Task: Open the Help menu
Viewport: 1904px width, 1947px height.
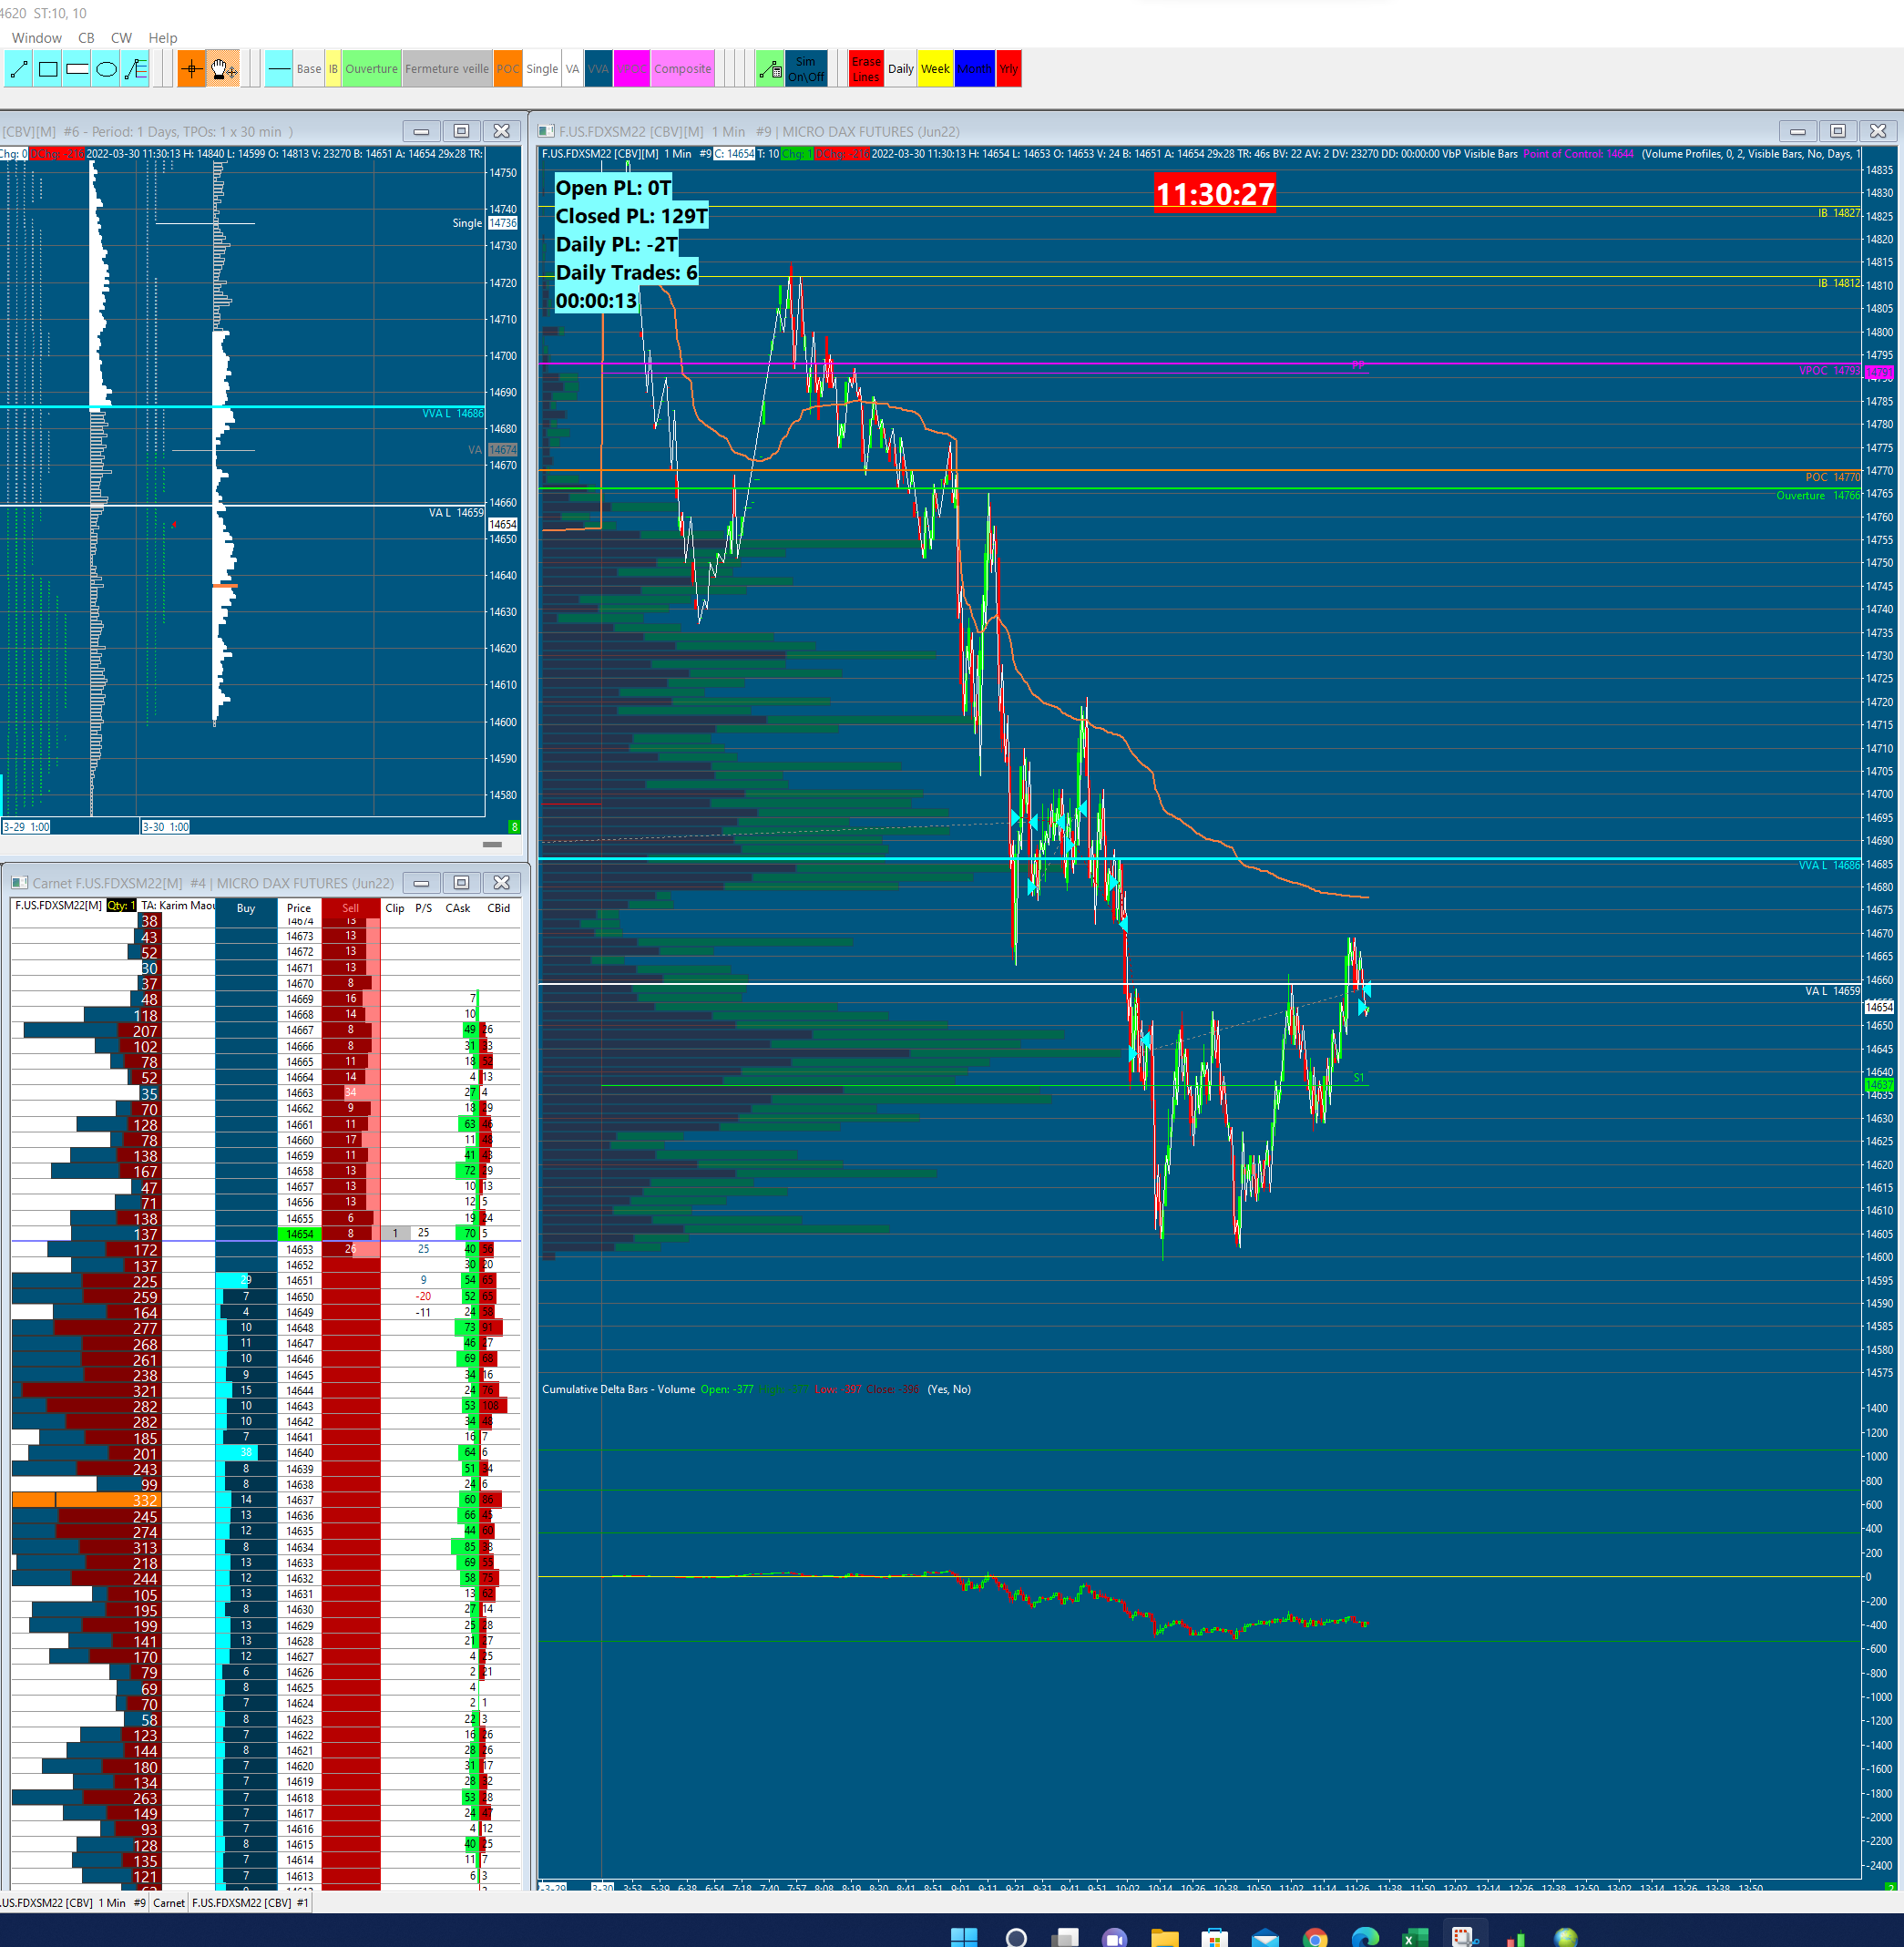Action: tap(163, 38)
